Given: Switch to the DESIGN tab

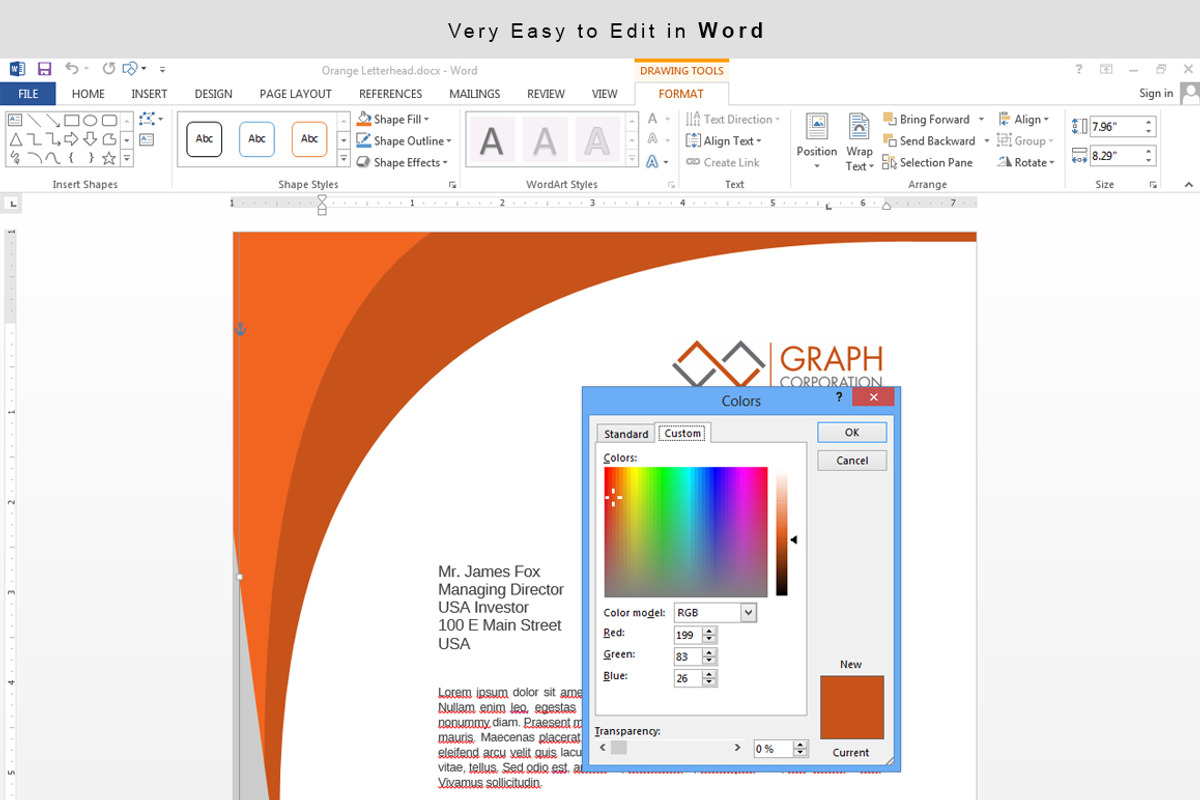Looking at the screenshot, I should [x=213, y=94].
